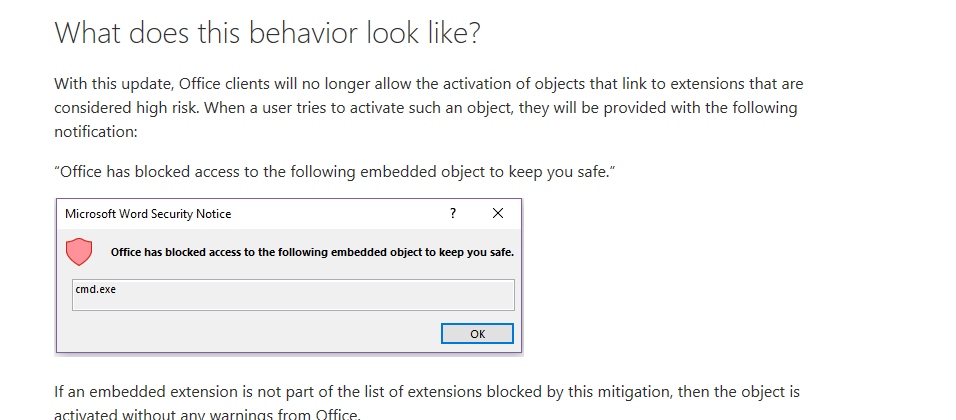The image size is (956, 420).
Task: Click the paragraph starting If an embedded extension
Action: 427,403
